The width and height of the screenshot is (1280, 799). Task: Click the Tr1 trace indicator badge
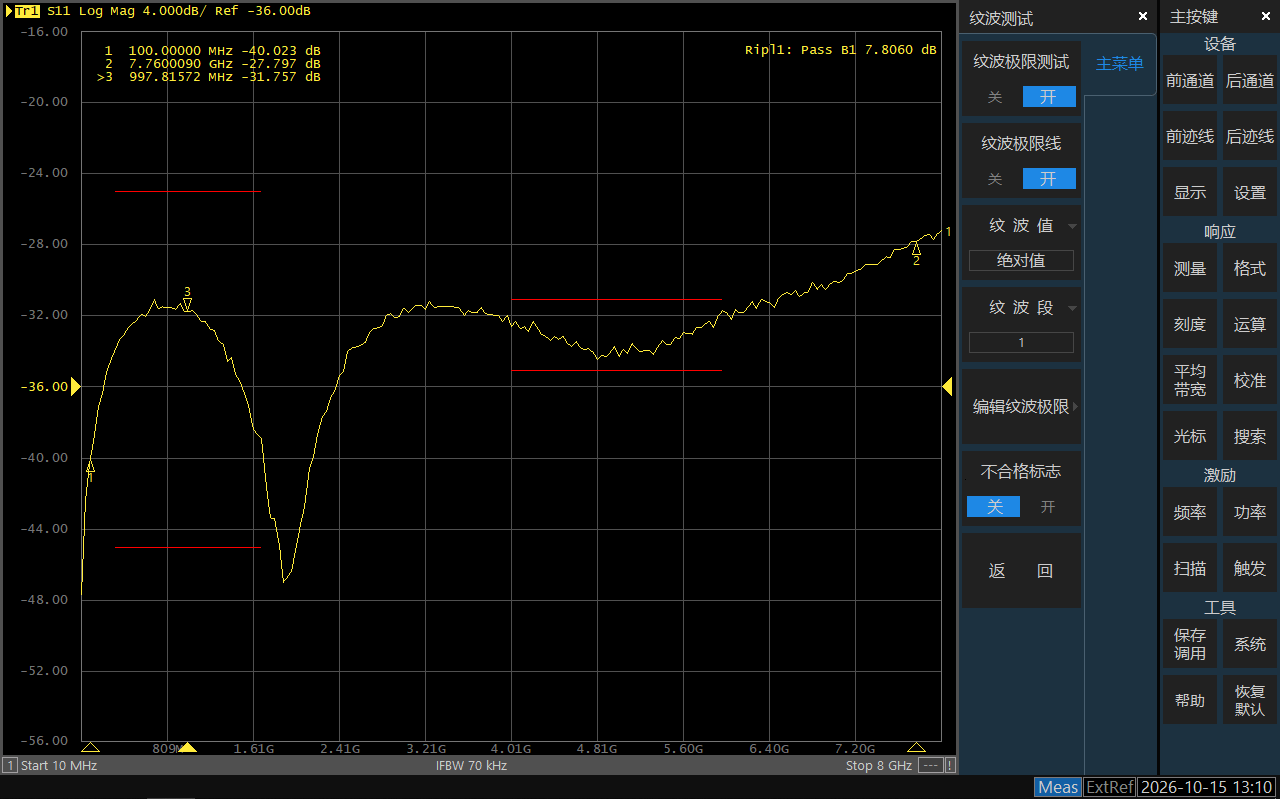pos(27,11)
